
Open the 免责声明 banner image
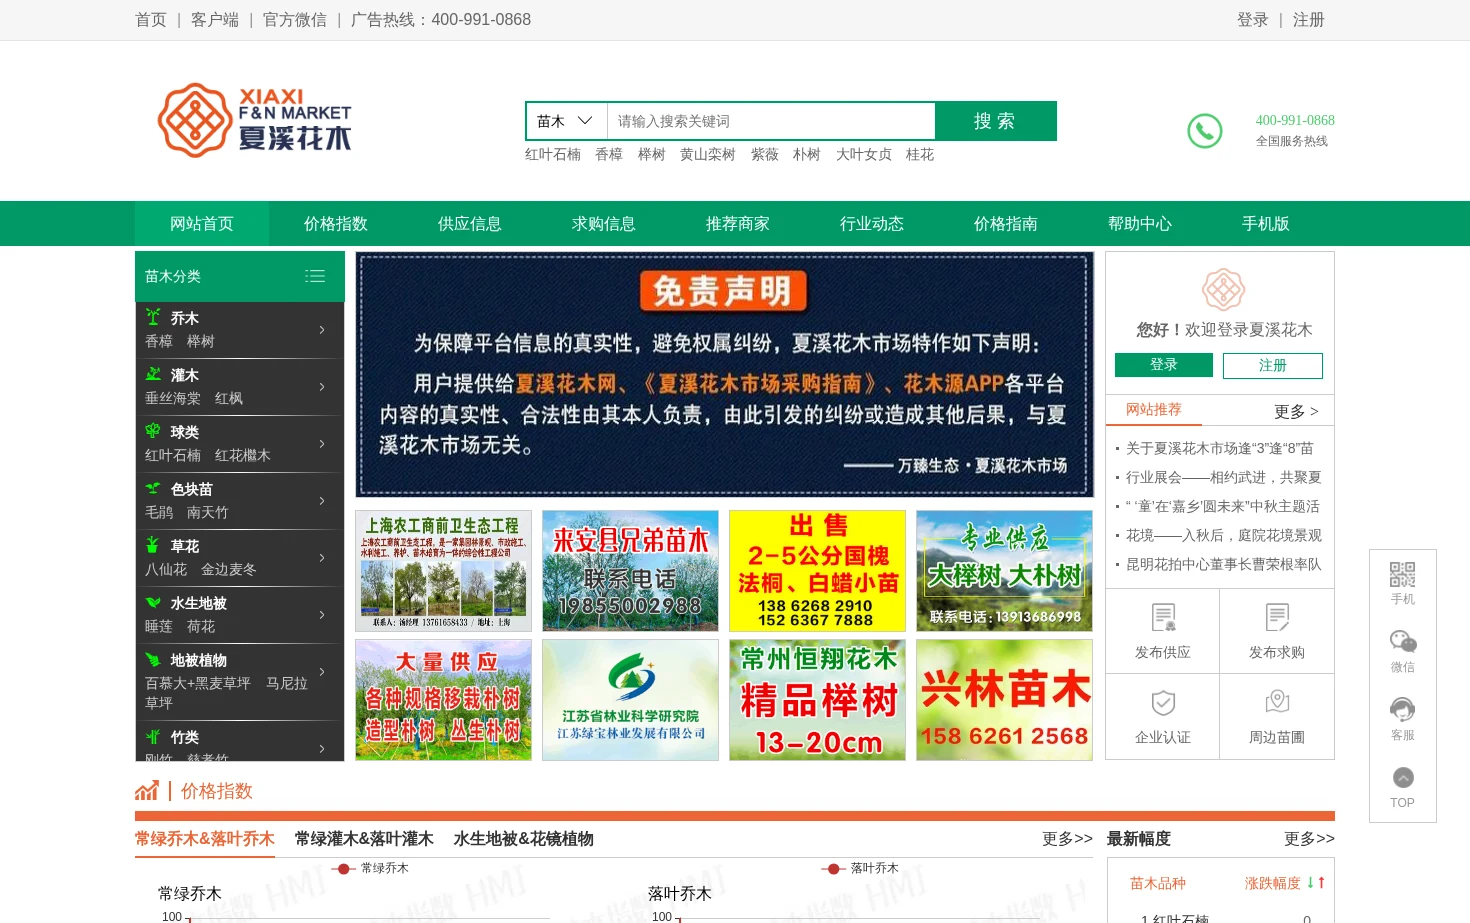pyautogui.click(x=725, y=375)
